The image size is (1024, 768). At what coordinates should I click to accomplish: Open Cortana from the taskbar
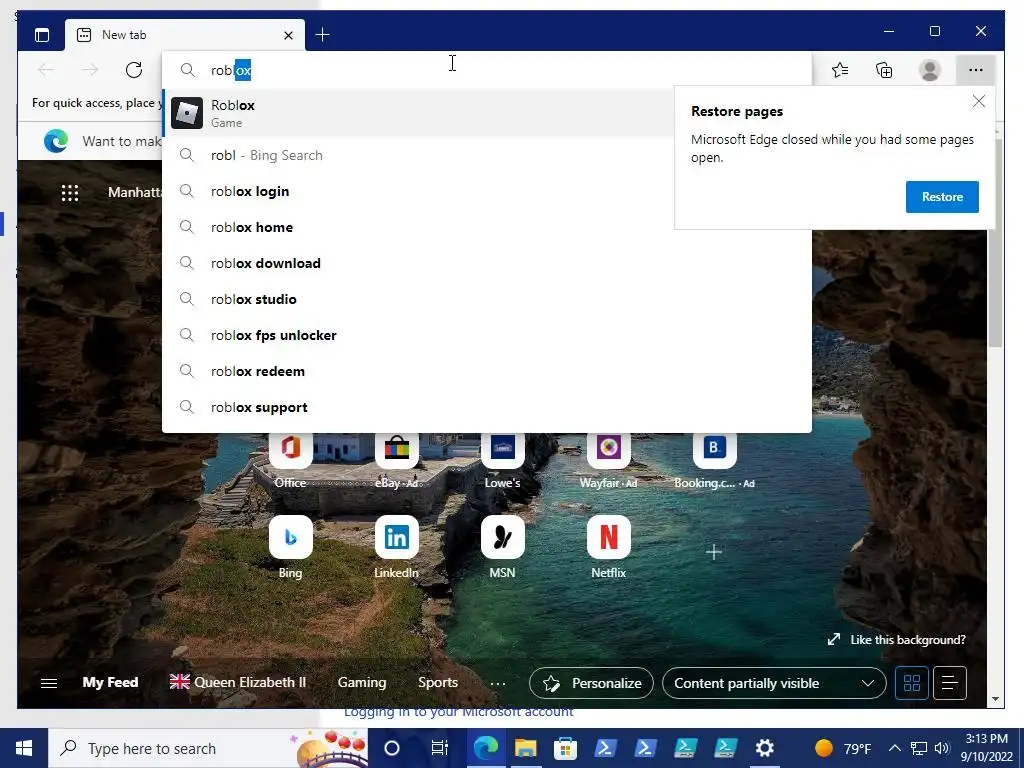pos(391,748)
